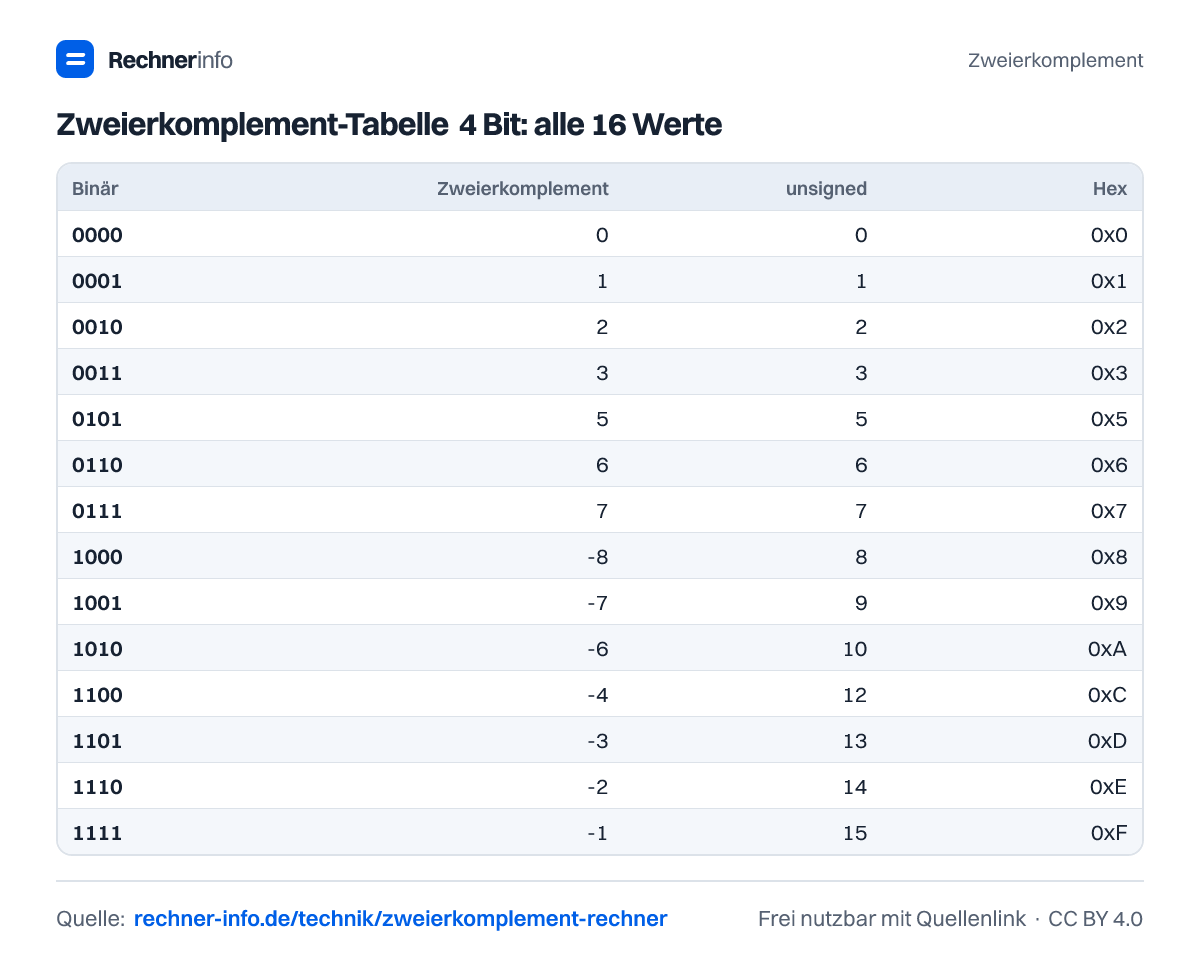Screen dimensions: 1200x960
Task: Select binary cell 0011
Action: click(x=97, y=373)
